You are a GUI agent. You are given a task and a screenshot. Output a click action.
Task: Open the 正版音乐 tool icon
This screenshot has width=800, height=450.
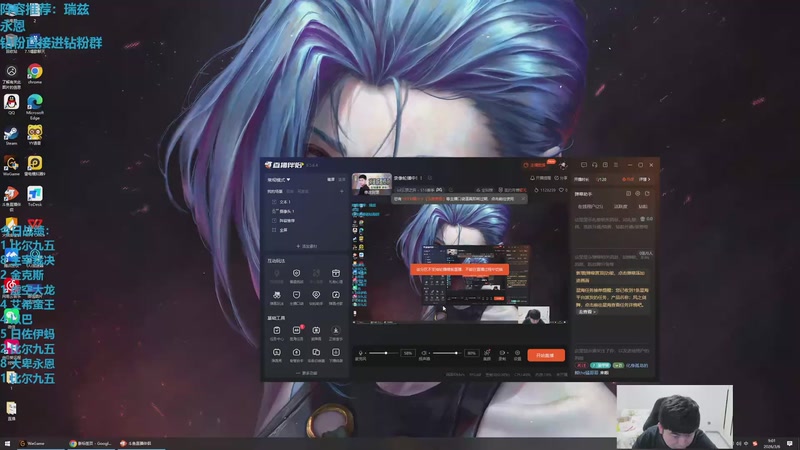pos(336,331)
